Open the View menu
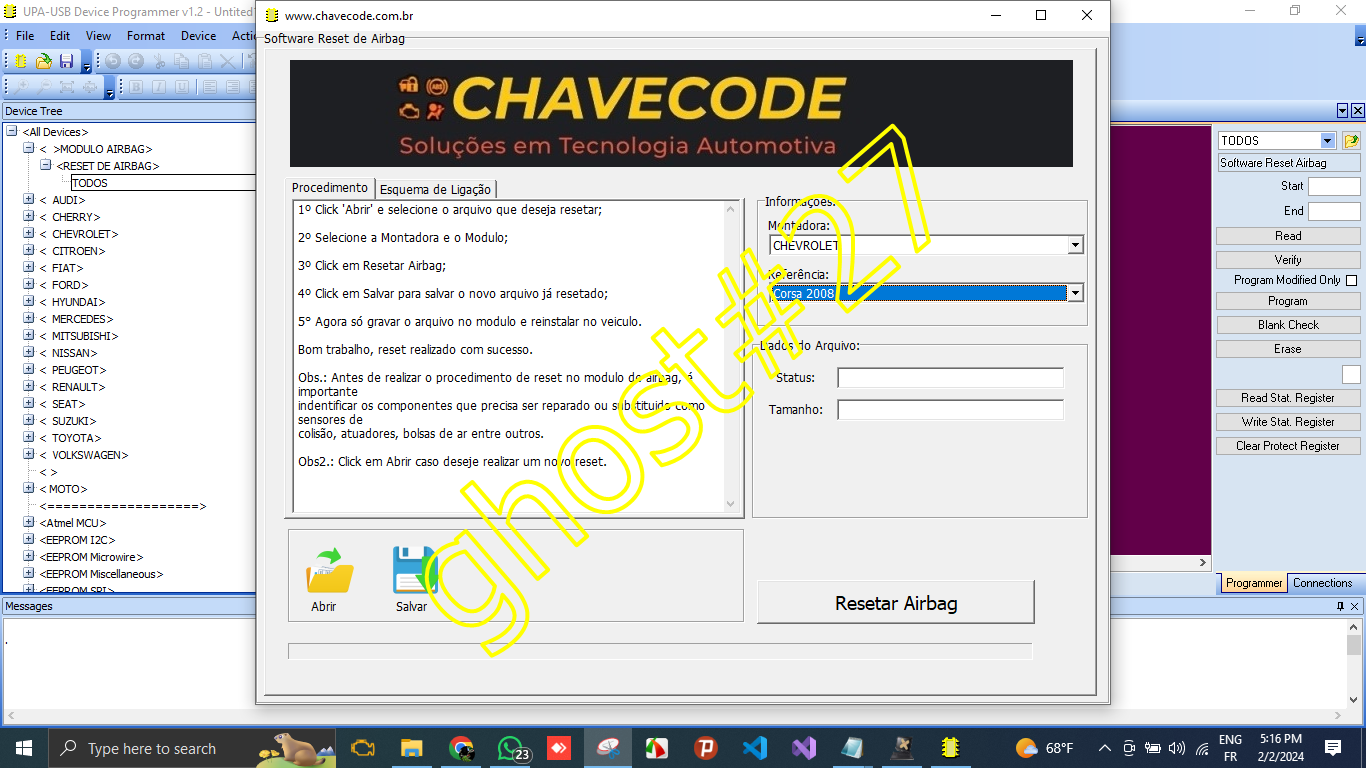Viewport: 1366px width, 768px height. [x=99, y=36]
